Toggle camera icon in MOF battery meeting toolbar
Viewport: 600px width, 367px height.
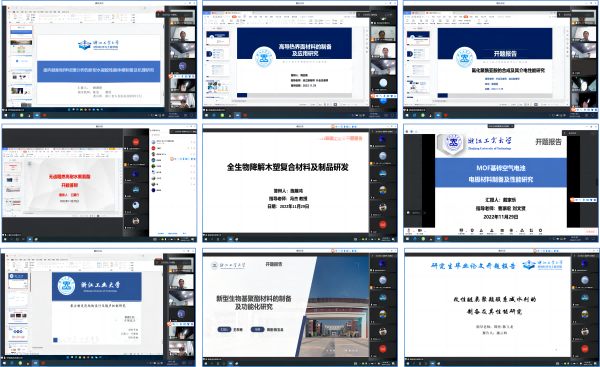420,230
